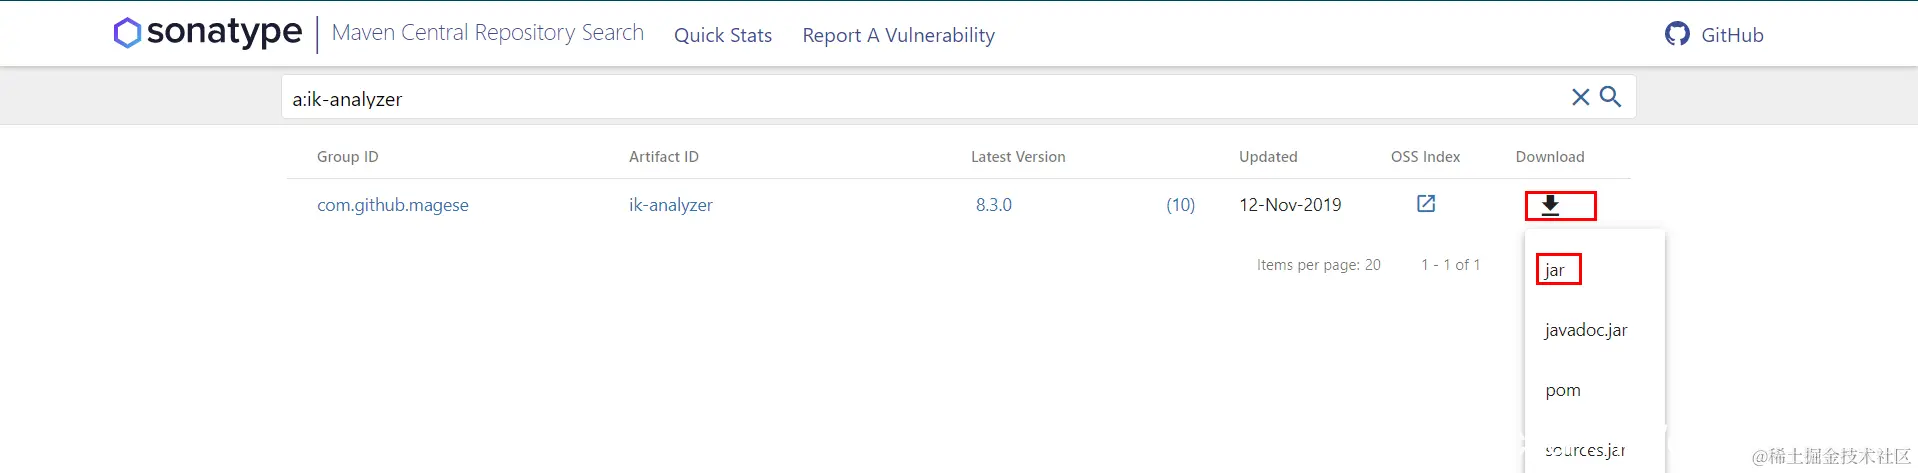The height and width of the screenshot is (473, 1918).
Task: Choose sources.jar in the download menu
Action: 1585,450
